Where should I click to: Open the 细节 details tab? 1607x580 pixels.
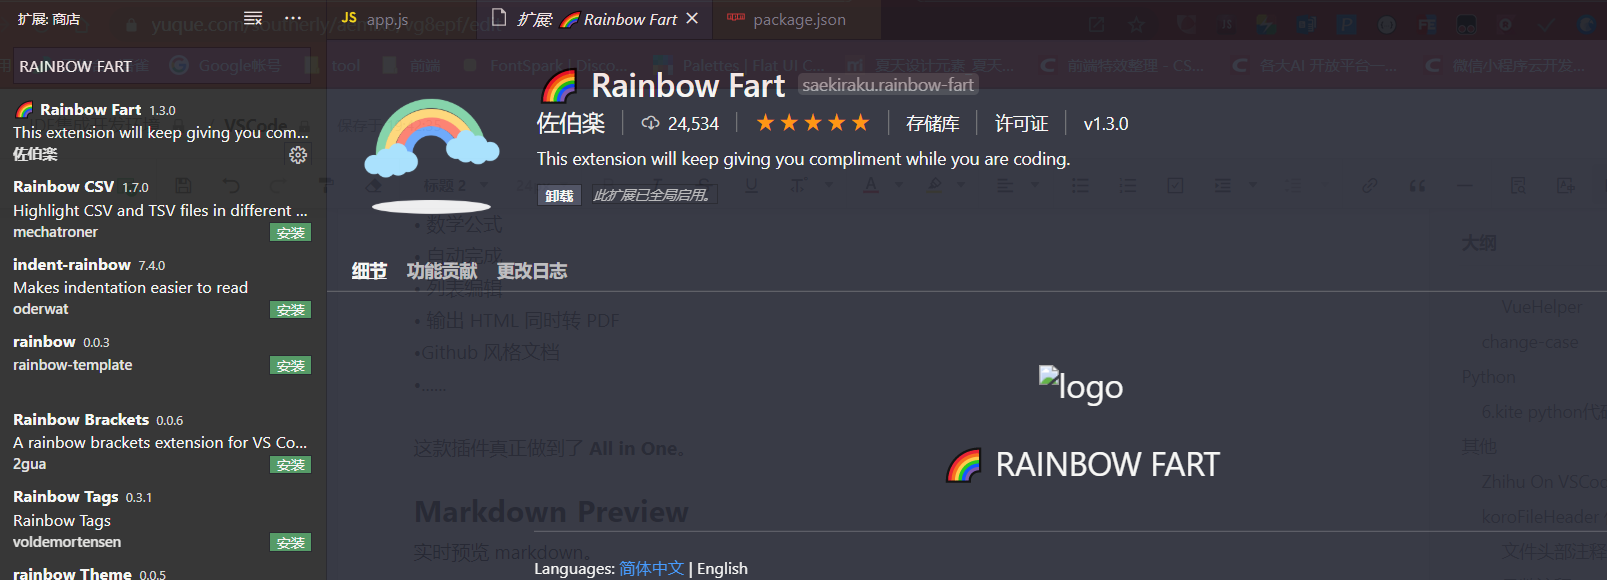pyautogui.click(x=369, y=271)
